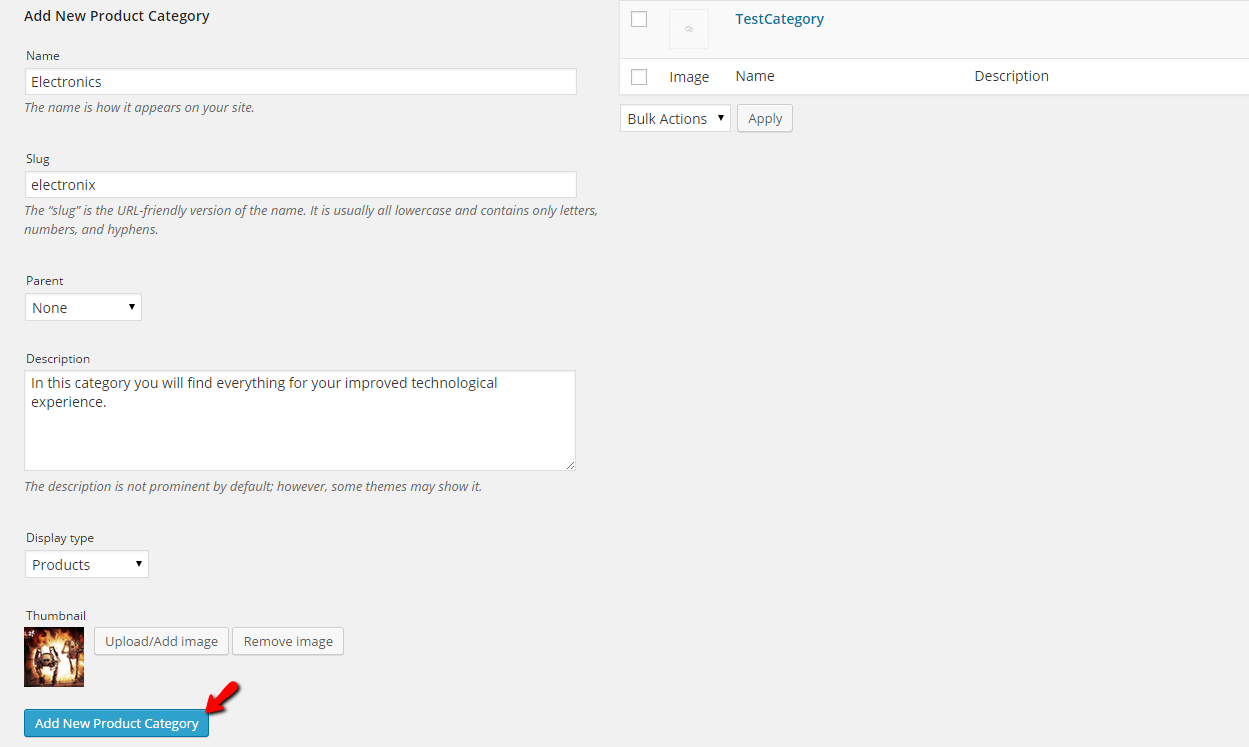Click the Apply button next to Bulk Actions

coord(764,118)
